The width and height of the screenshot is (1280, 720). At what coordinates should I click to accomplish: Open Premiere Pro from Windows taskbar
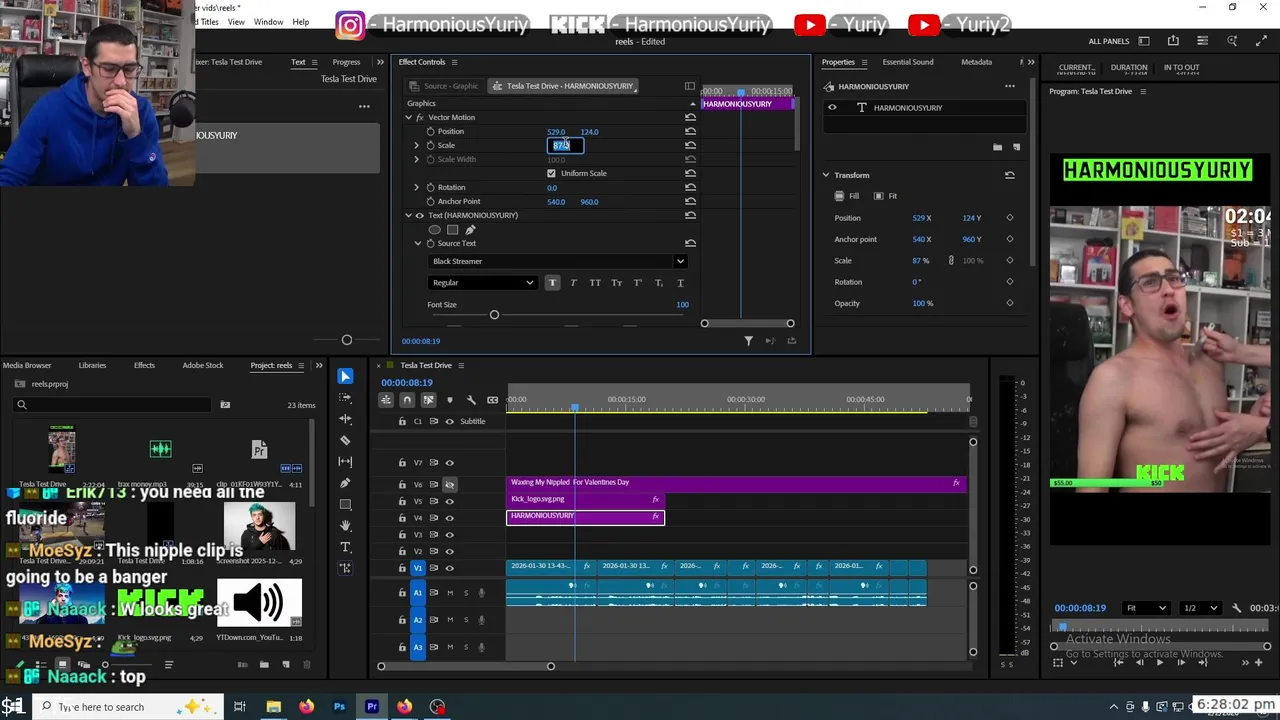(x=372, y=707)
